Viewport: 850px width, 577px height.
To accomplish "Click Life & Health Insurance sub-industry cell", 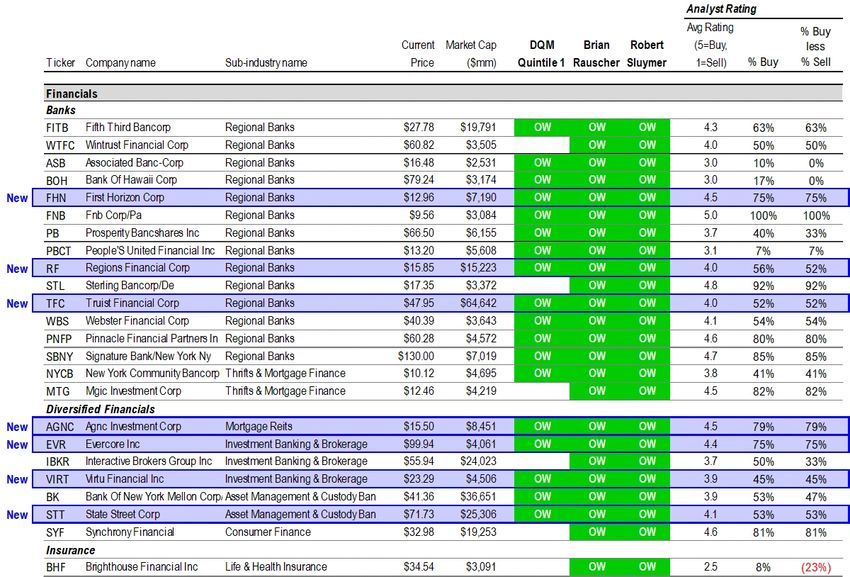I will click(x=276, y=567).
